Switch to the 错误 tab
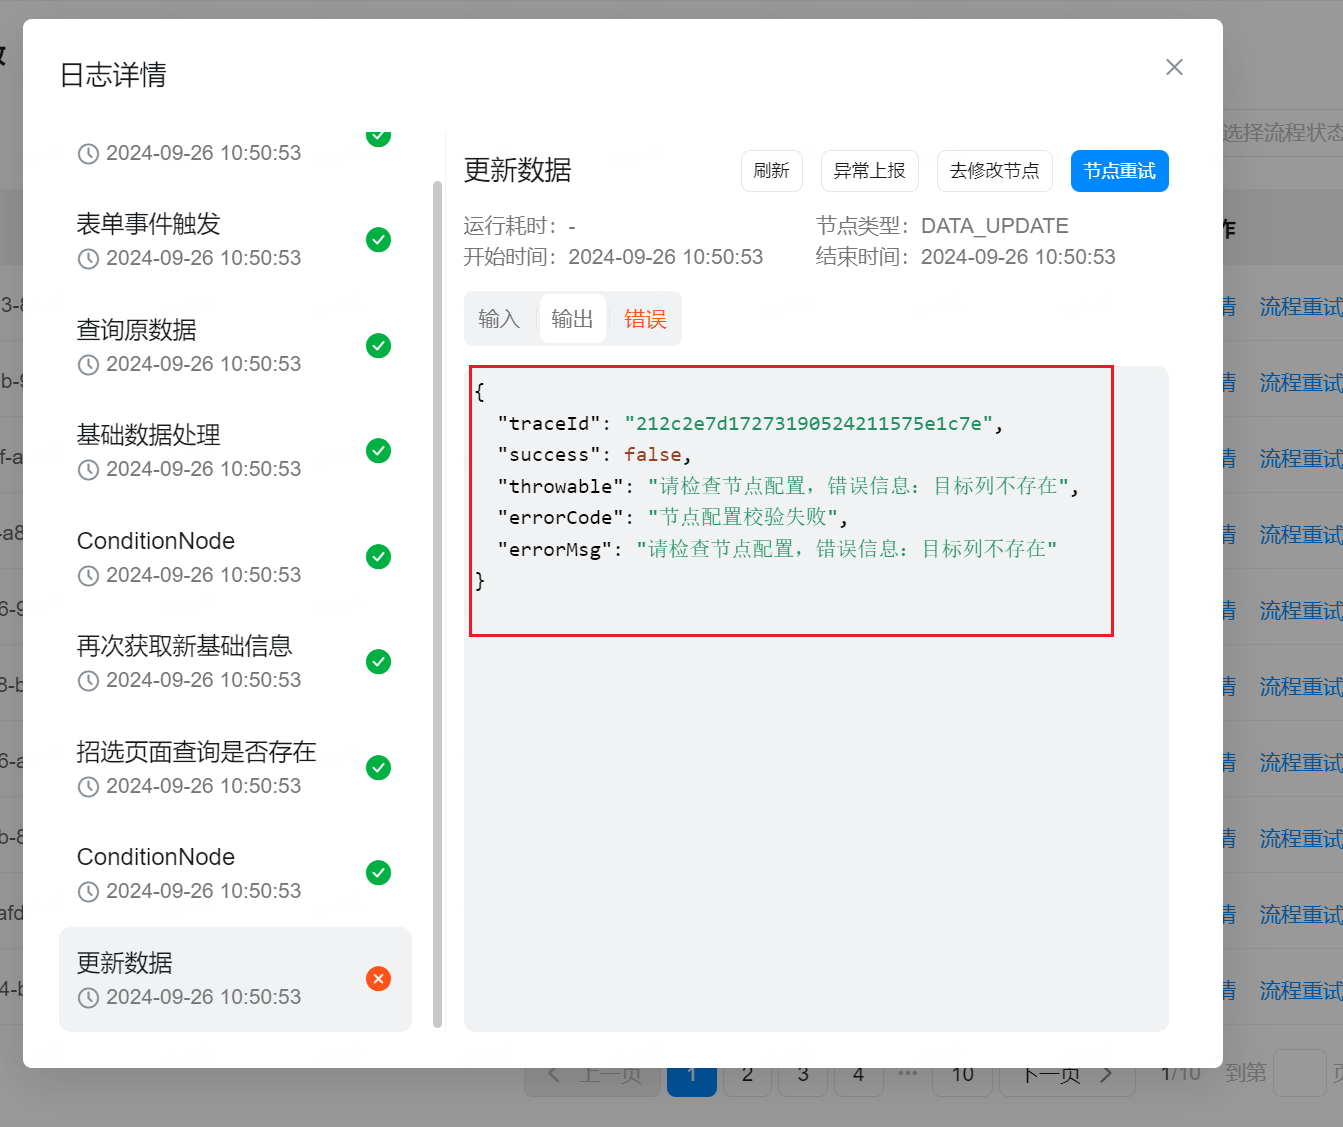 pyautogui.click(x=645, y=319)
